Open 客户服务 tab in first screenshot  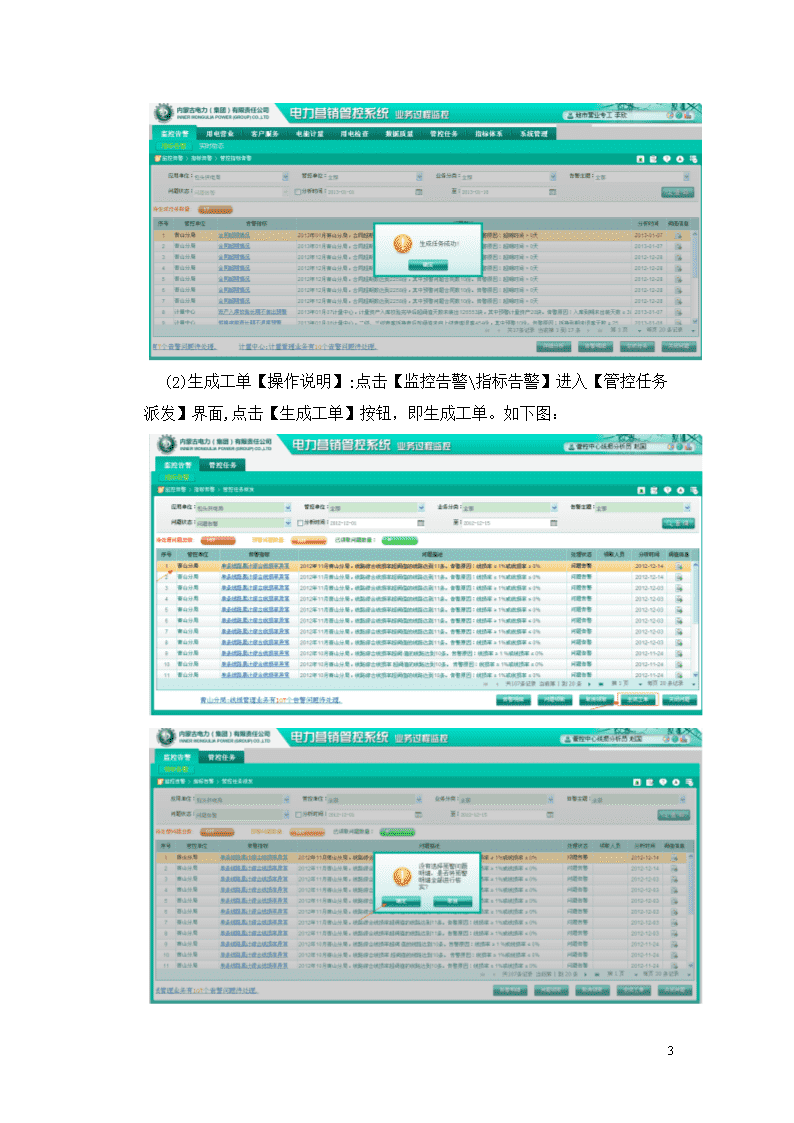265,134
